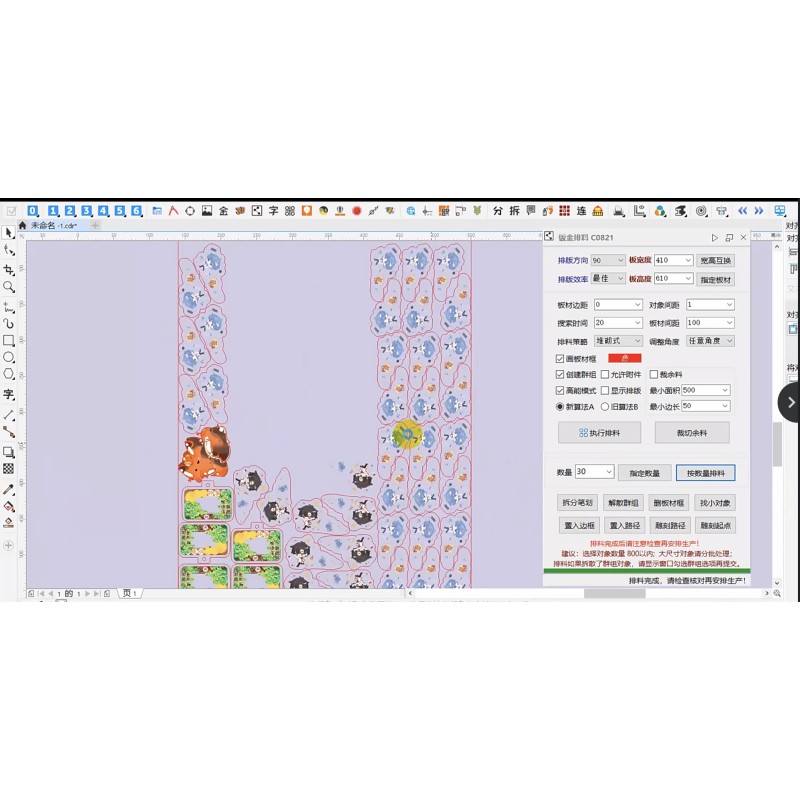Select the Text tool 字 in toolbox
This screenshot has width=800, height=800.
[x=9, y=394]
